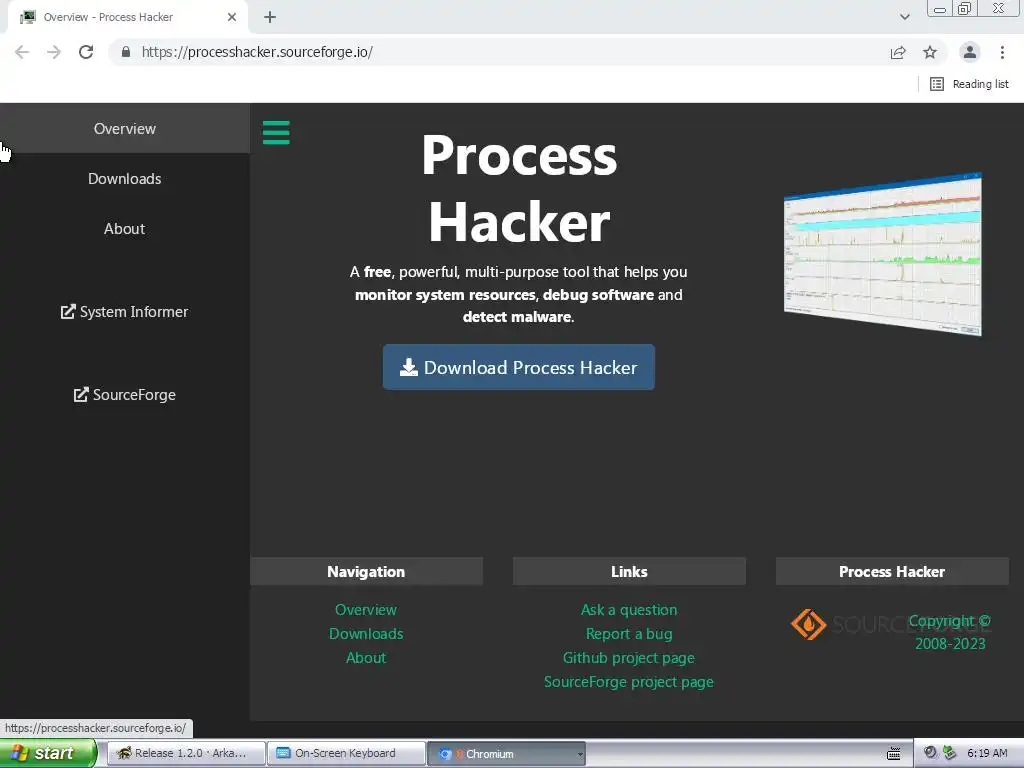Switch to Release 1.2.0 Arka taskbar item
Viewport: 1024px width, 768px height.
185,753
